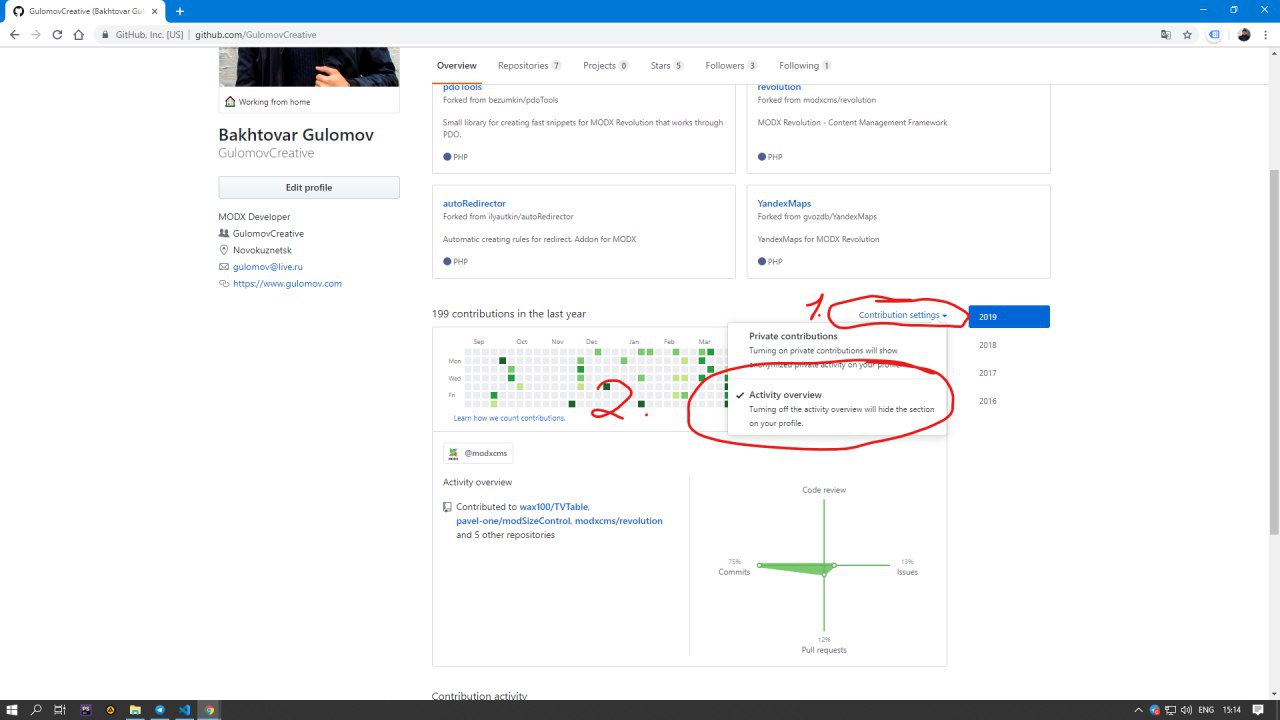Open modxcms/revolution in Activity overview
1280x720 pixels.
tap(619, 521)
